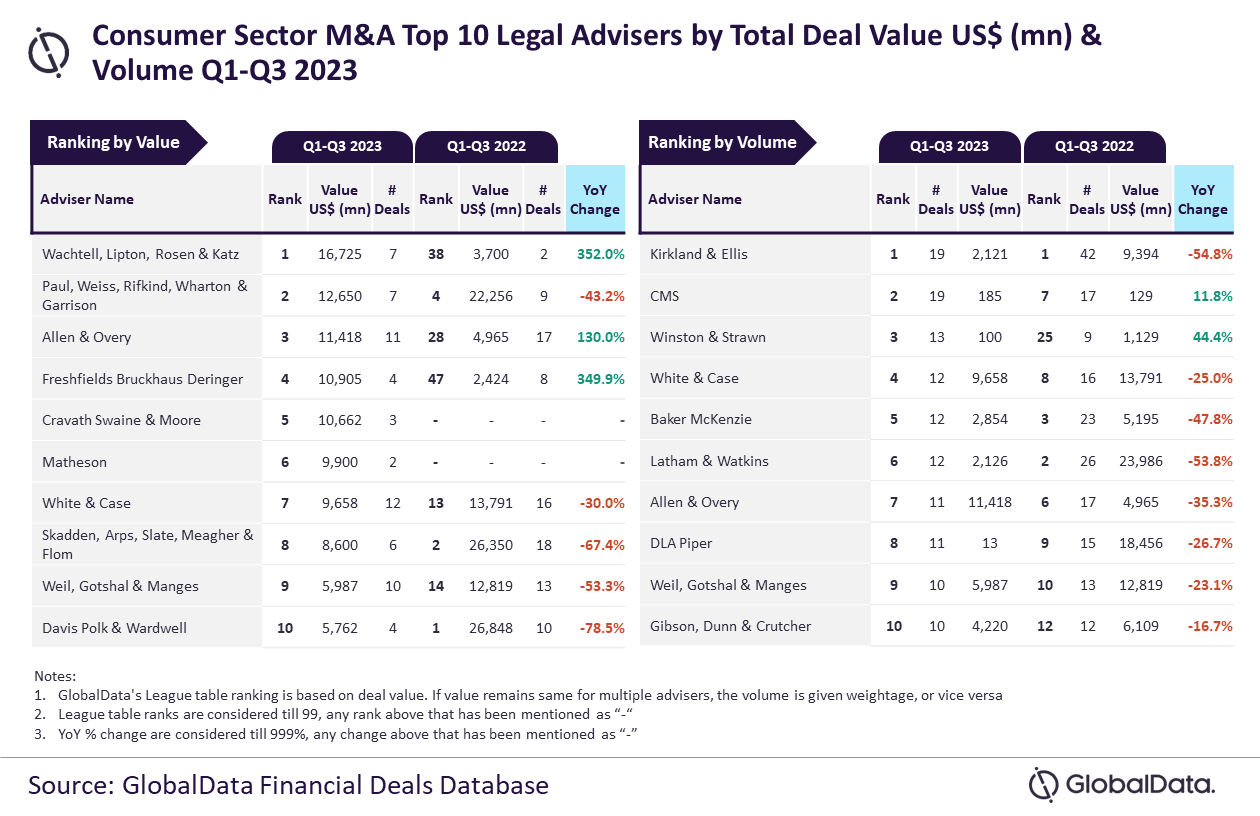This screenshot has width=1260, height=816.
Task: Click the YoY Change column header in the value table
Action: point(595,199)
